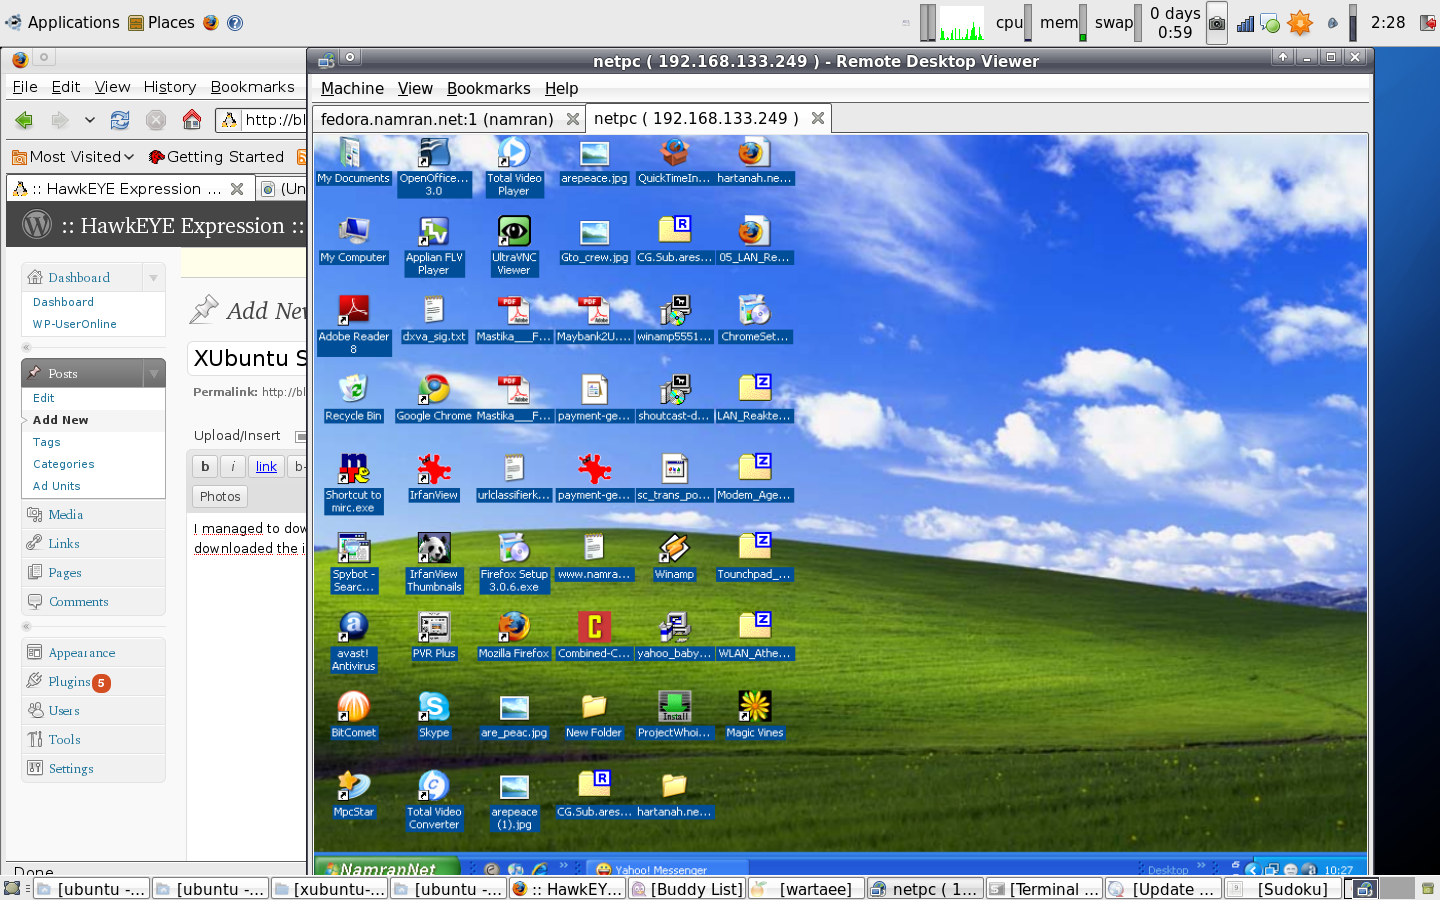Image resolution: width=1440 pixels, height=900 pixels.
Task: Open the back history dropdown arrow
Action: coord(89,120)
